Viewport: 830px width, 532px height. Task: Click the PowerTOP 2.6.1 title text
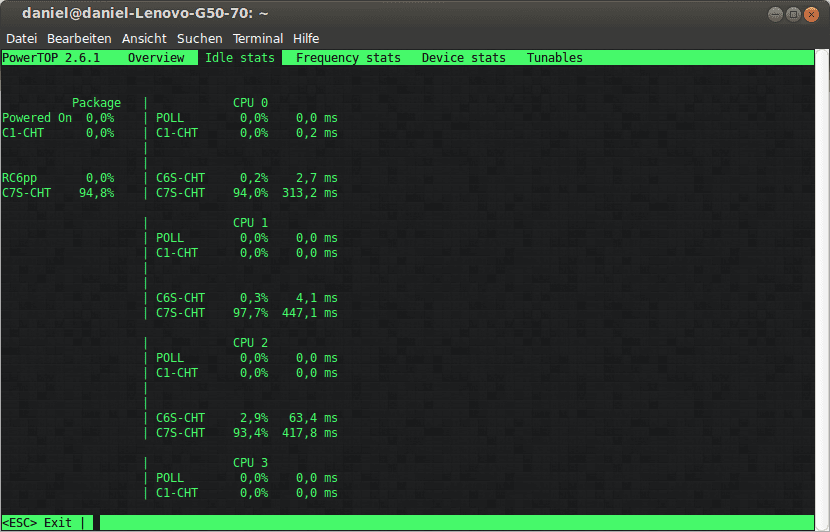[x=51, y=58]
